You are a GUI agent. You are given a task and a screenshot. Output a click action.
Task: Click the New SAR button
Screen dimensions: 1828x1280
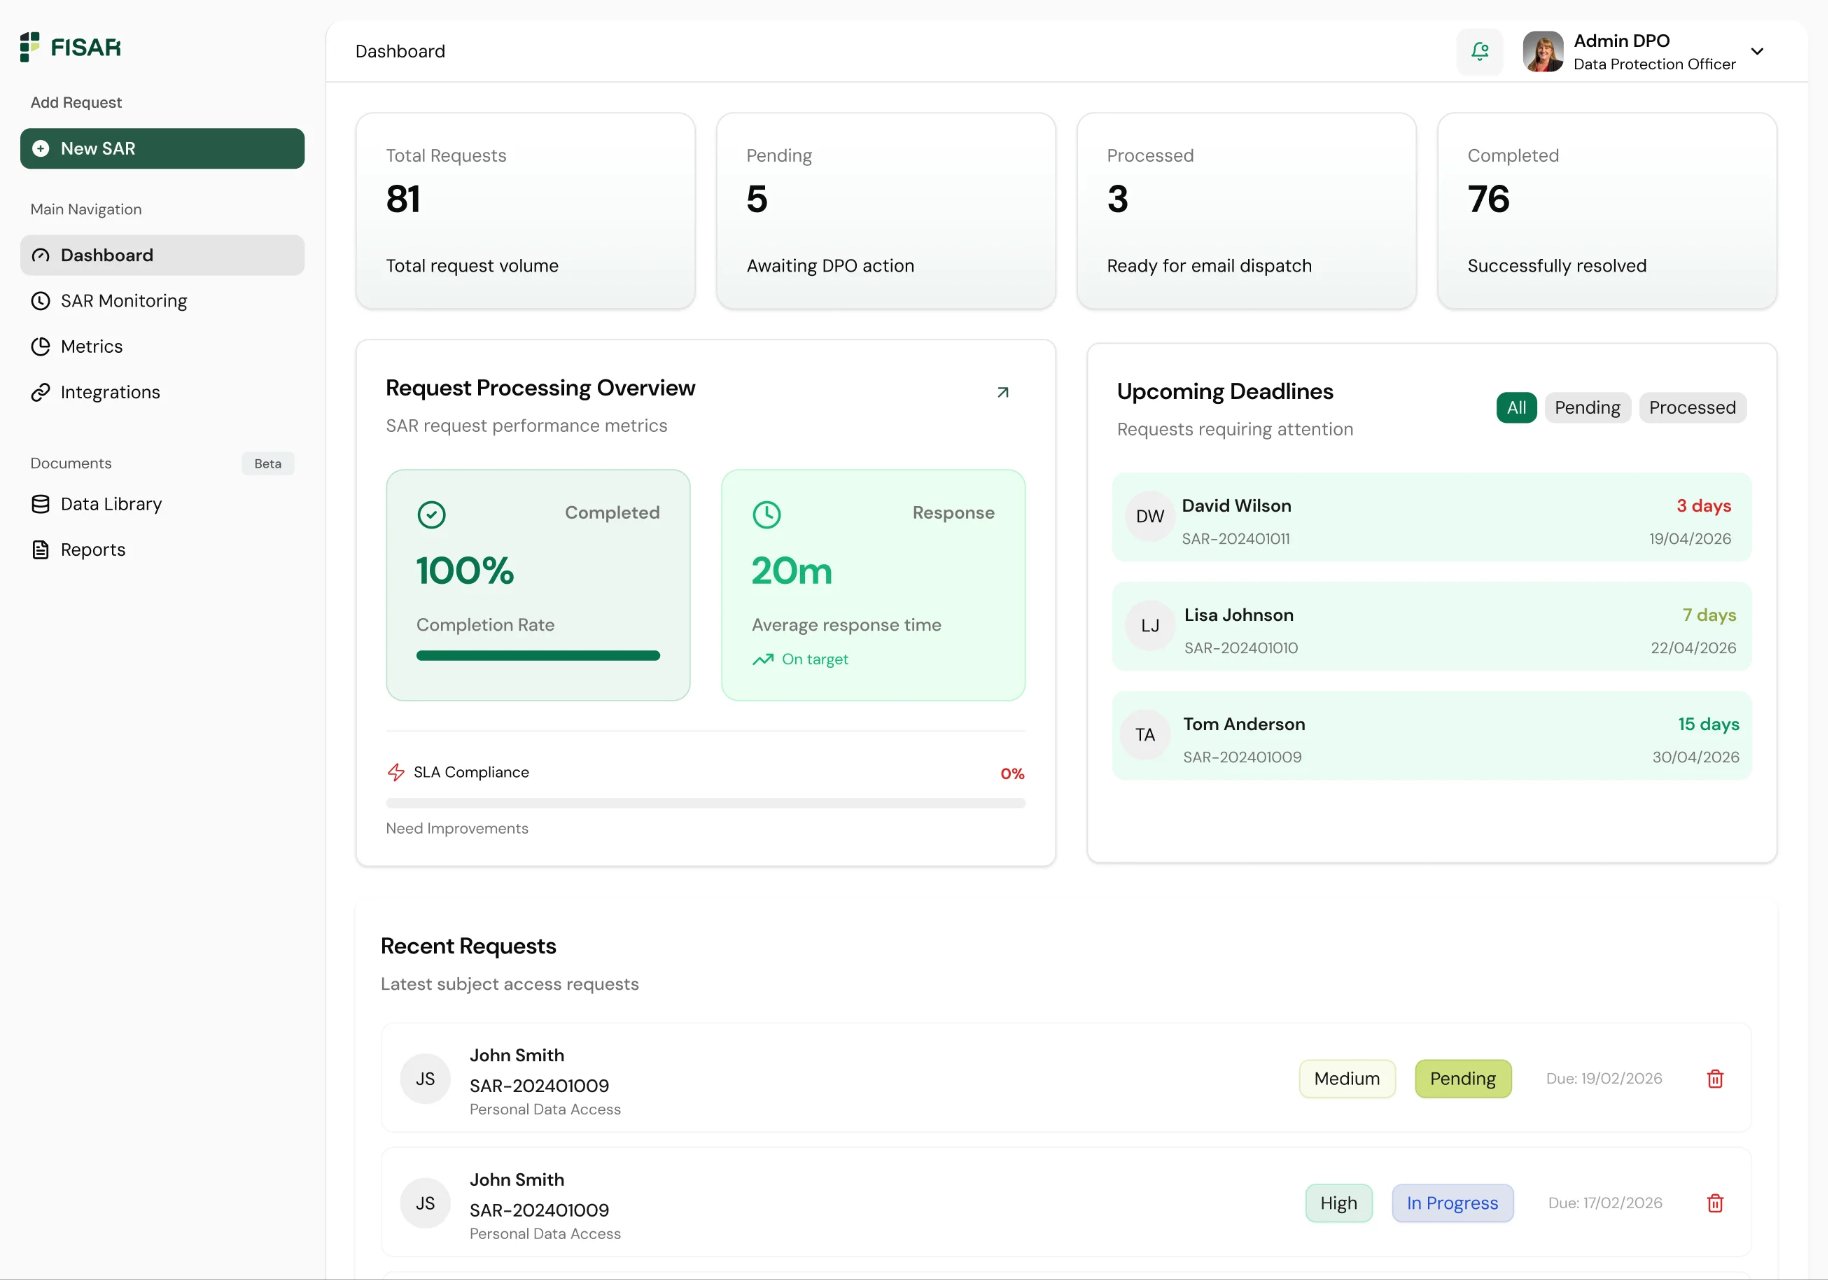pos(162,148)
